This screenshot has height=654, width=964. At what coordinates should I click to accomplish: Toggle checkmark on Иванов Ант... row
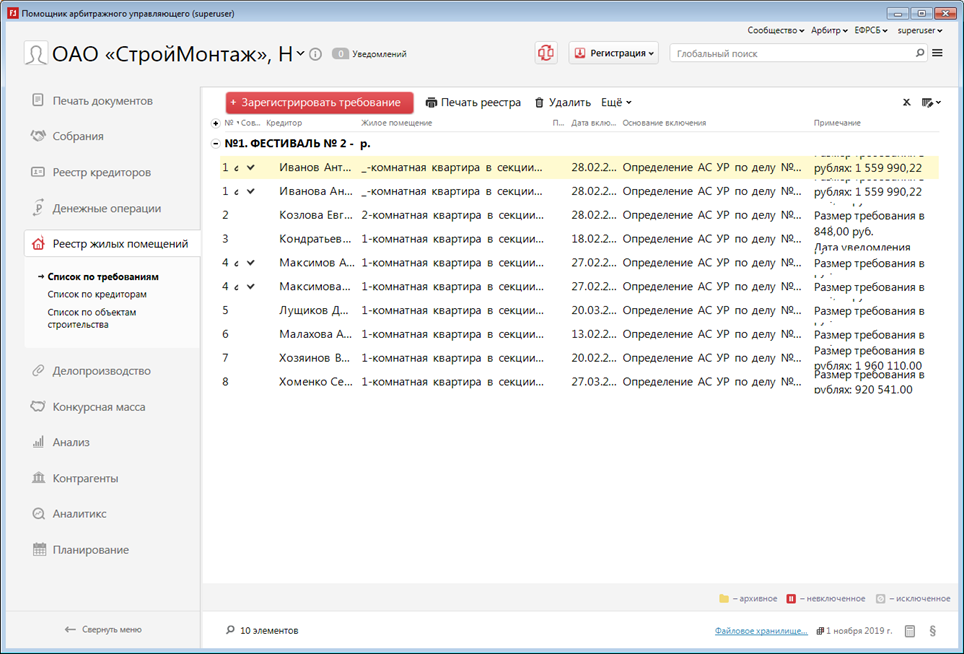[250, 167]
